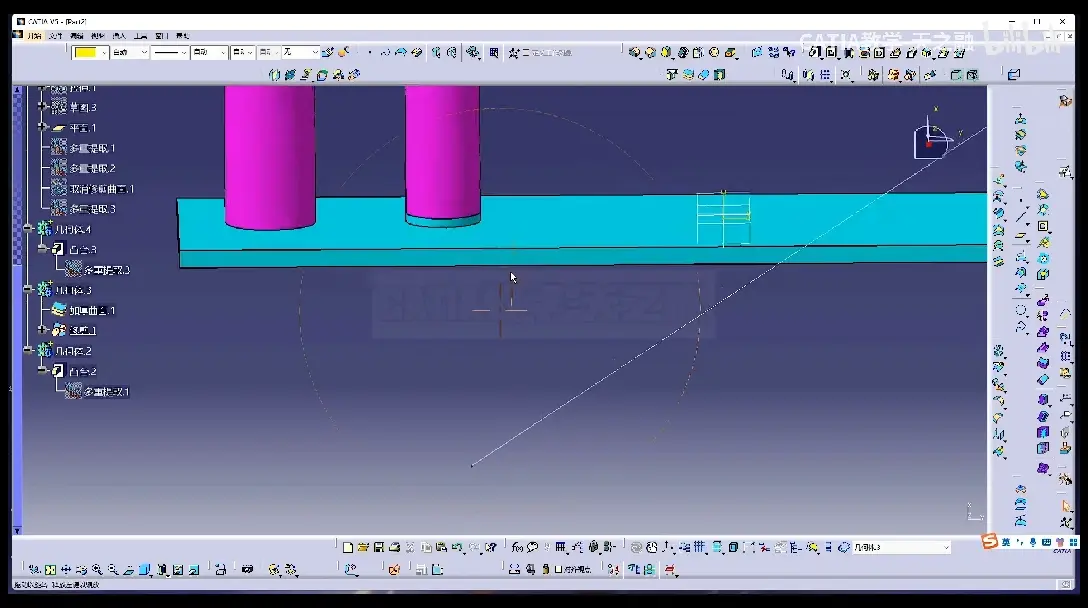Click the Fit All In view icon

pyautogui.click(x=50, y=570)
